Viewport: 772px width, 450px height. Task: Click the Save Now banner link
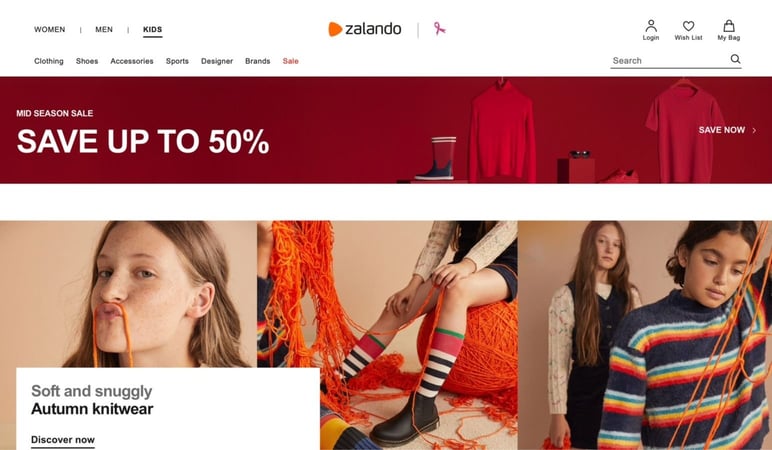[722, 130]
